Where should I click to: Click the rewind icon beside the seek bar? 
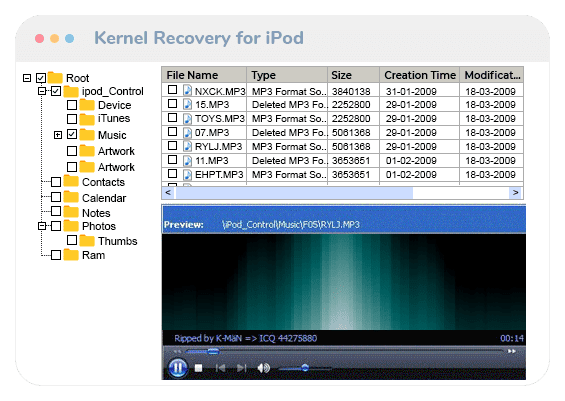click(x=177, y=352)
